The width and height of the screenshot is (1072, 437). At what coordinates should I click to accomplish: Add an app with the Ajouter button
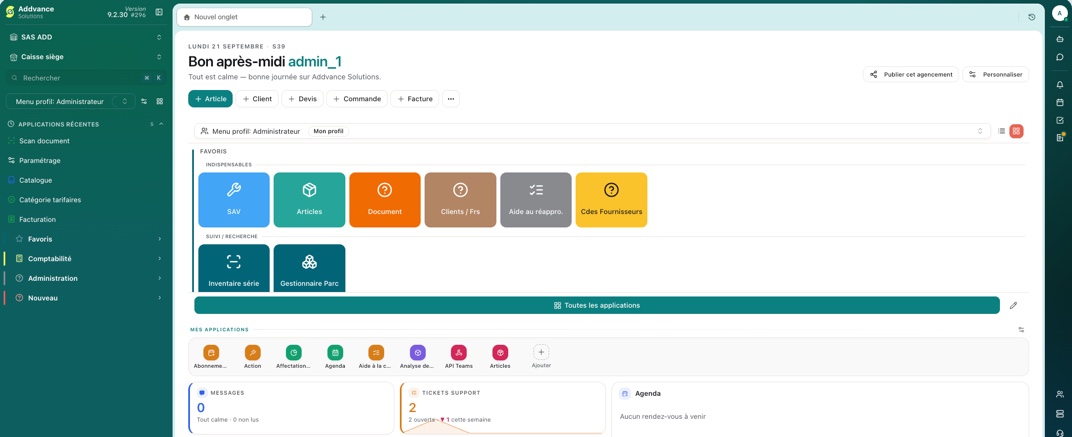point(541,357)
